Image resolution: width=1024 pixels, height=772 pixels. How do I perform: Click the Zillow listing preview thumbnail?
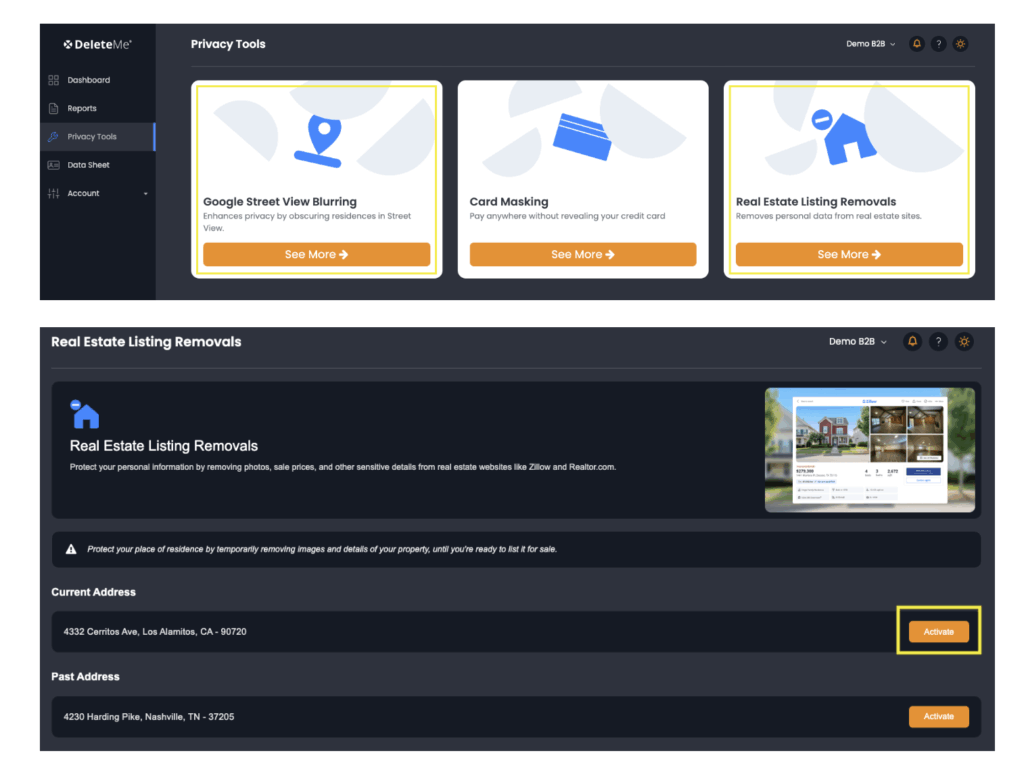pos(869,450)
